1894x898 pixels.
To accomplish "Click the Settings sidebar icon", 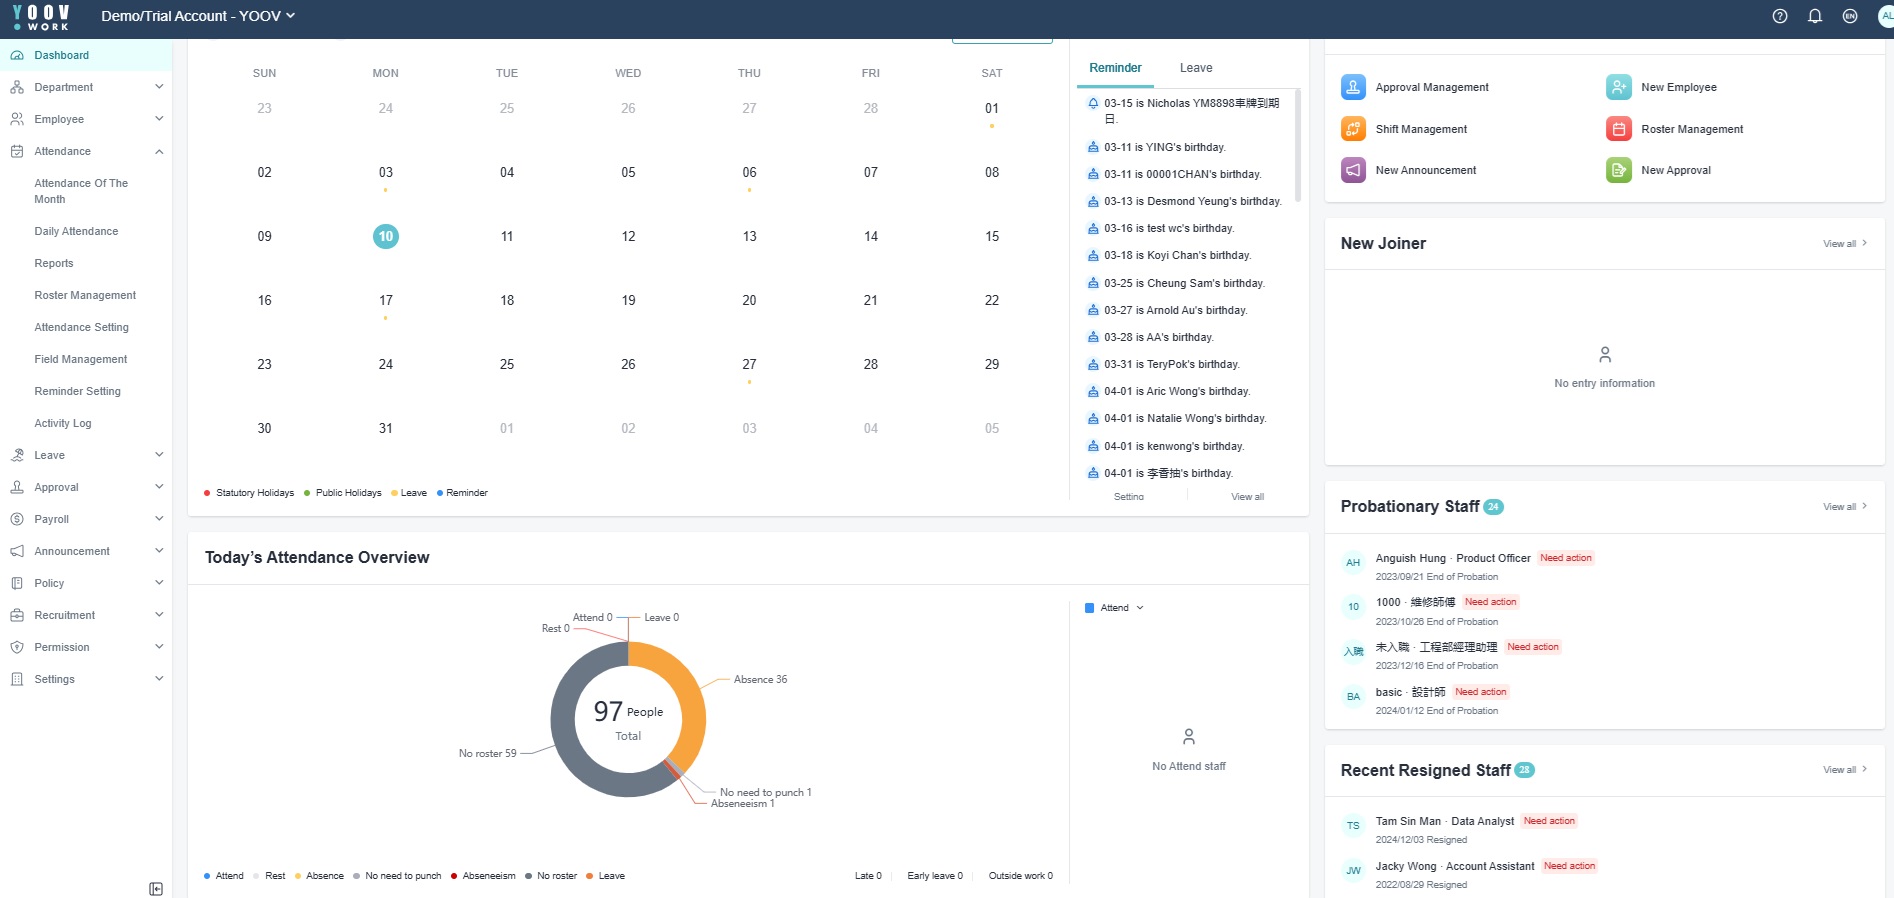I will [17, 679].
